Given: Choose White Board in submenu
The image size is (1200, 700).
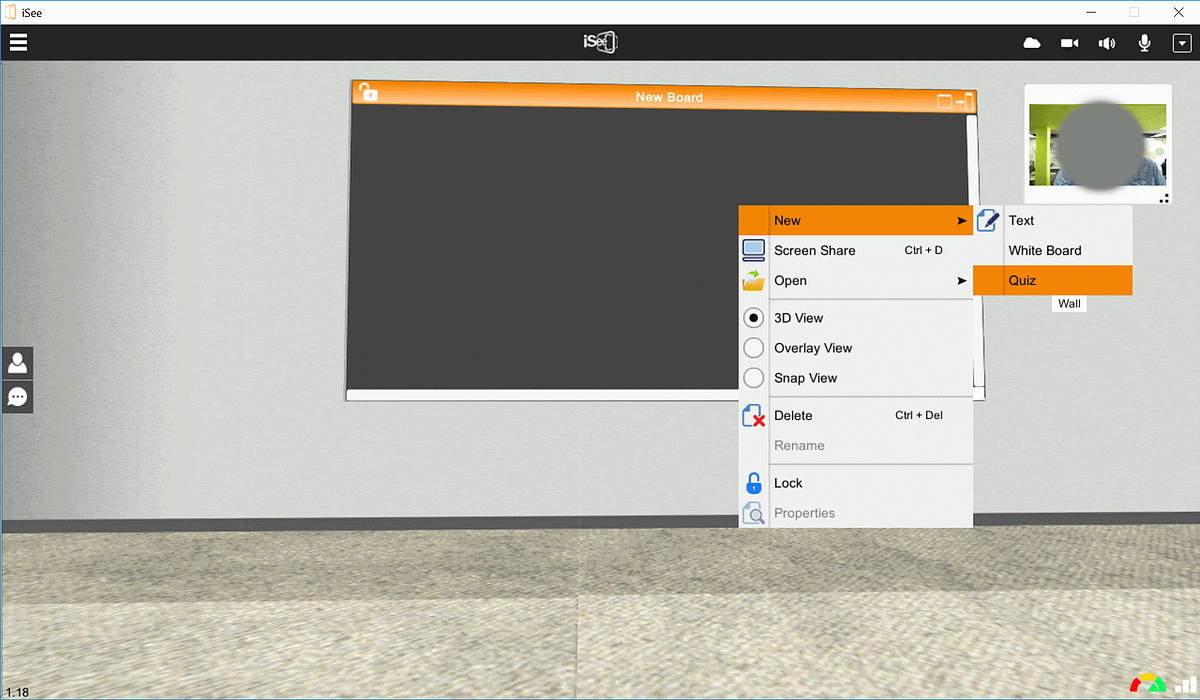Looking at the screenshot, I should [1053, 250].
